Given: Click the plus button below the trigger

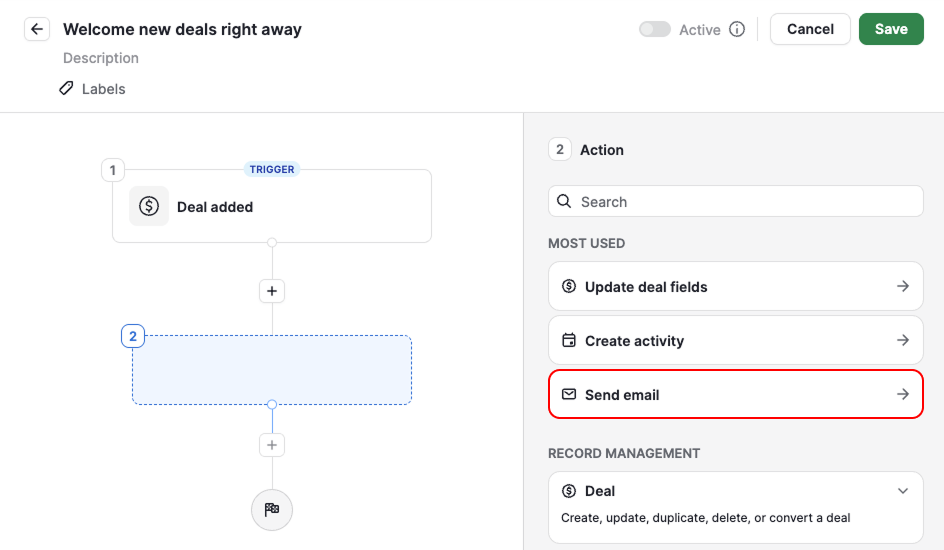Looking at the screenshot, I should (x=272, y=291).
